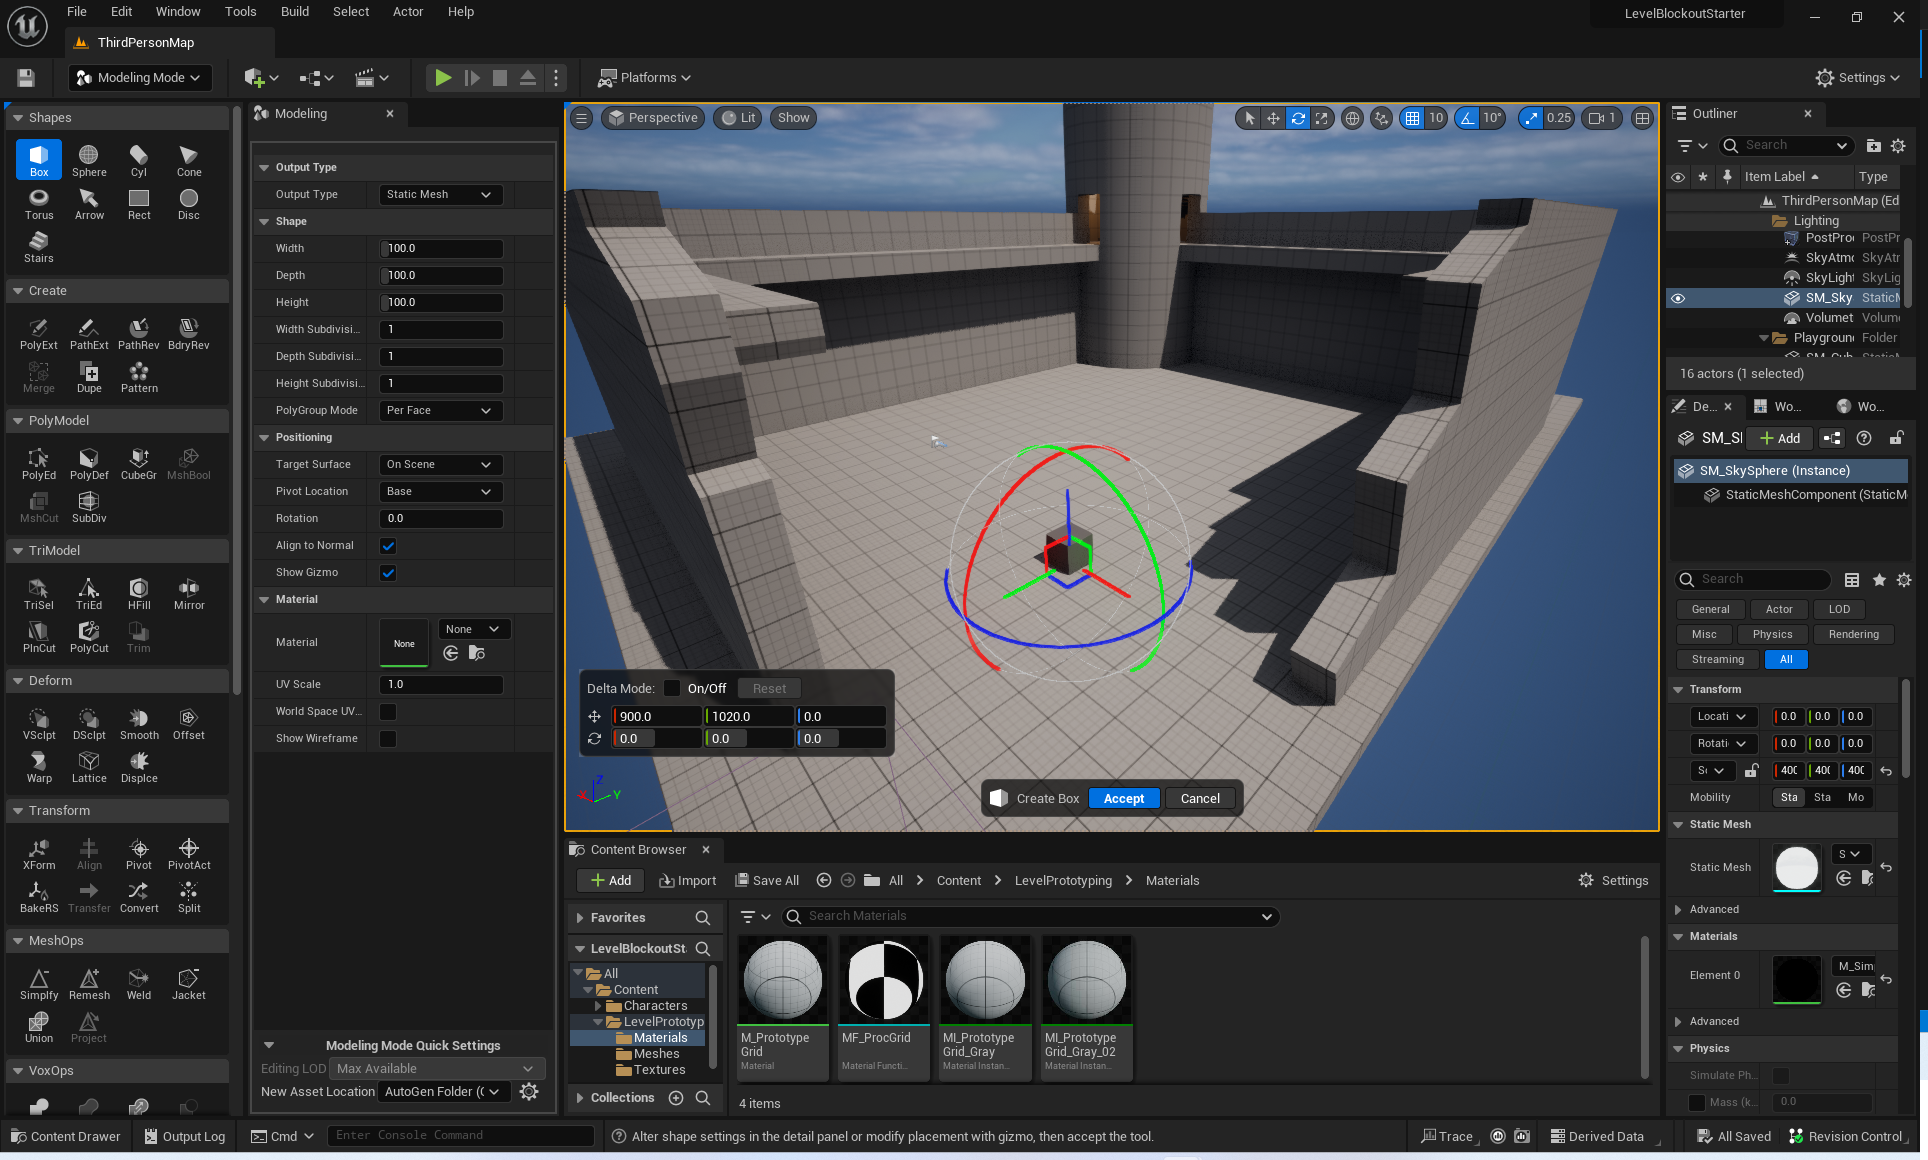Click the viewport hamburger menu icon
The width and height of the screenshot is (1928, 1160).
point(581,118)
